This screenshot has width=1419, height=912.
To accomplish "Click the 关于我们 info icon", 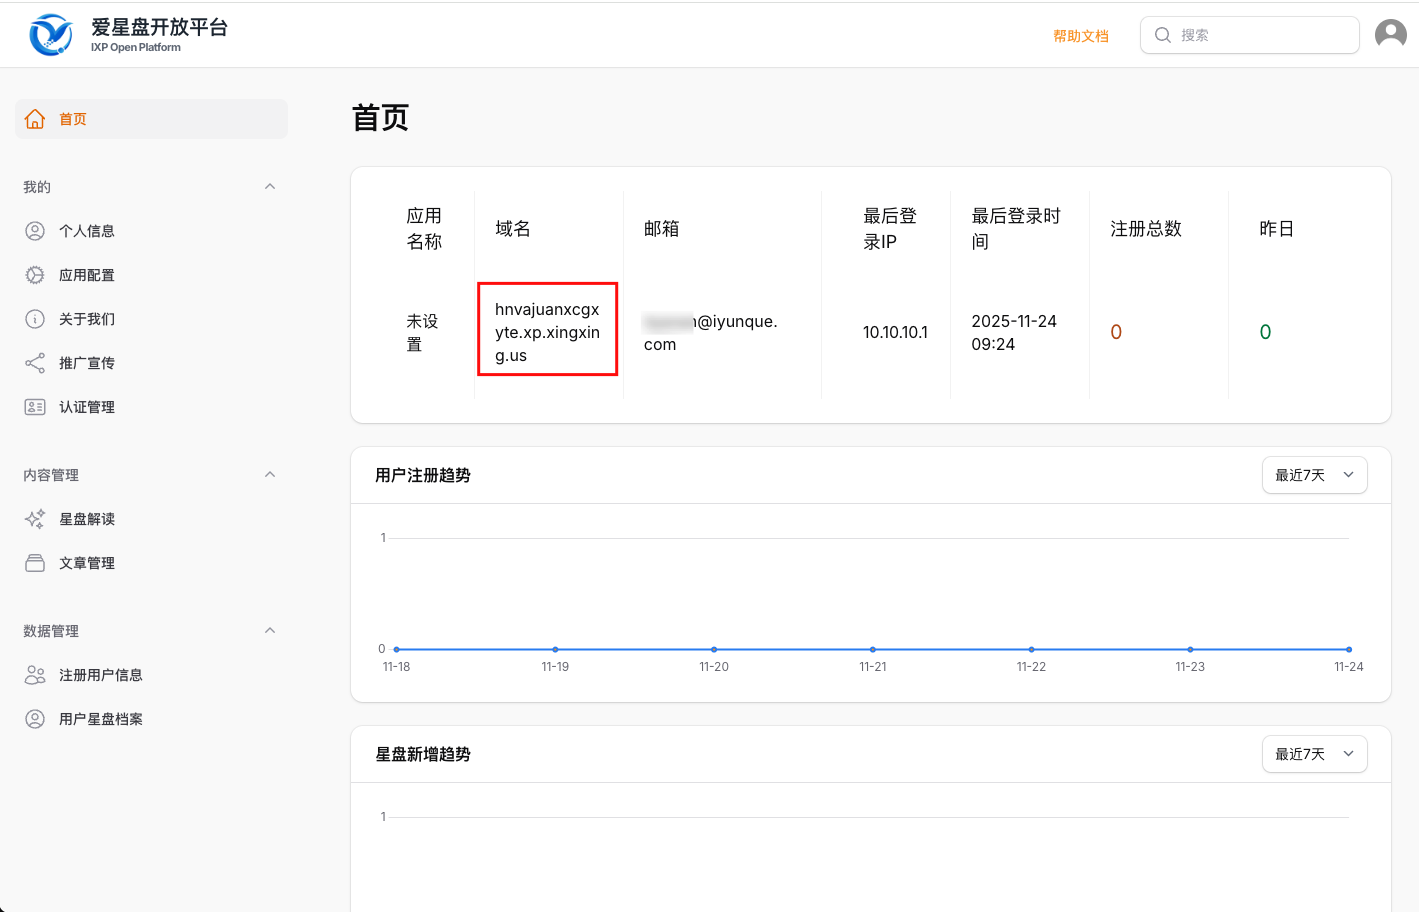I will coord(34,318).
